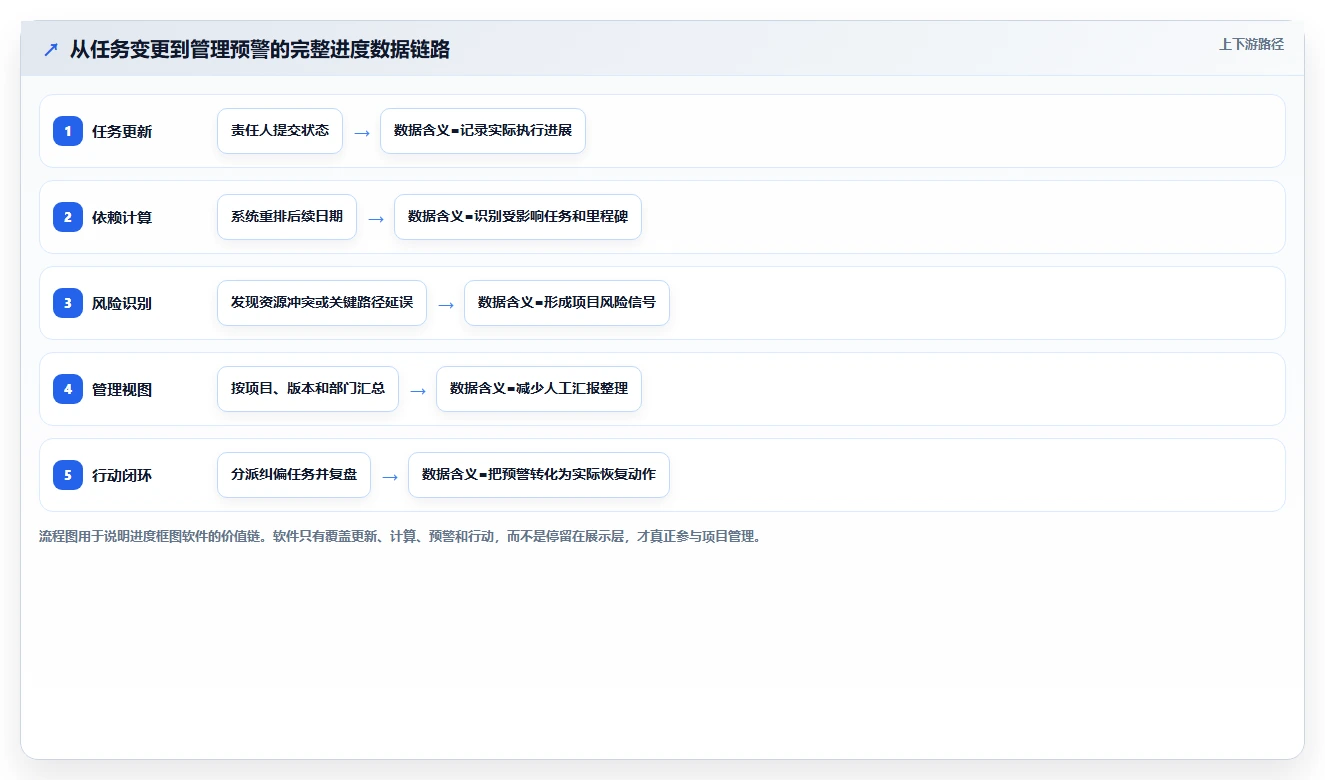This screenshot has height=780, width=1325.
Task: Select the 风险识别 step label
Action: (122, 304)
